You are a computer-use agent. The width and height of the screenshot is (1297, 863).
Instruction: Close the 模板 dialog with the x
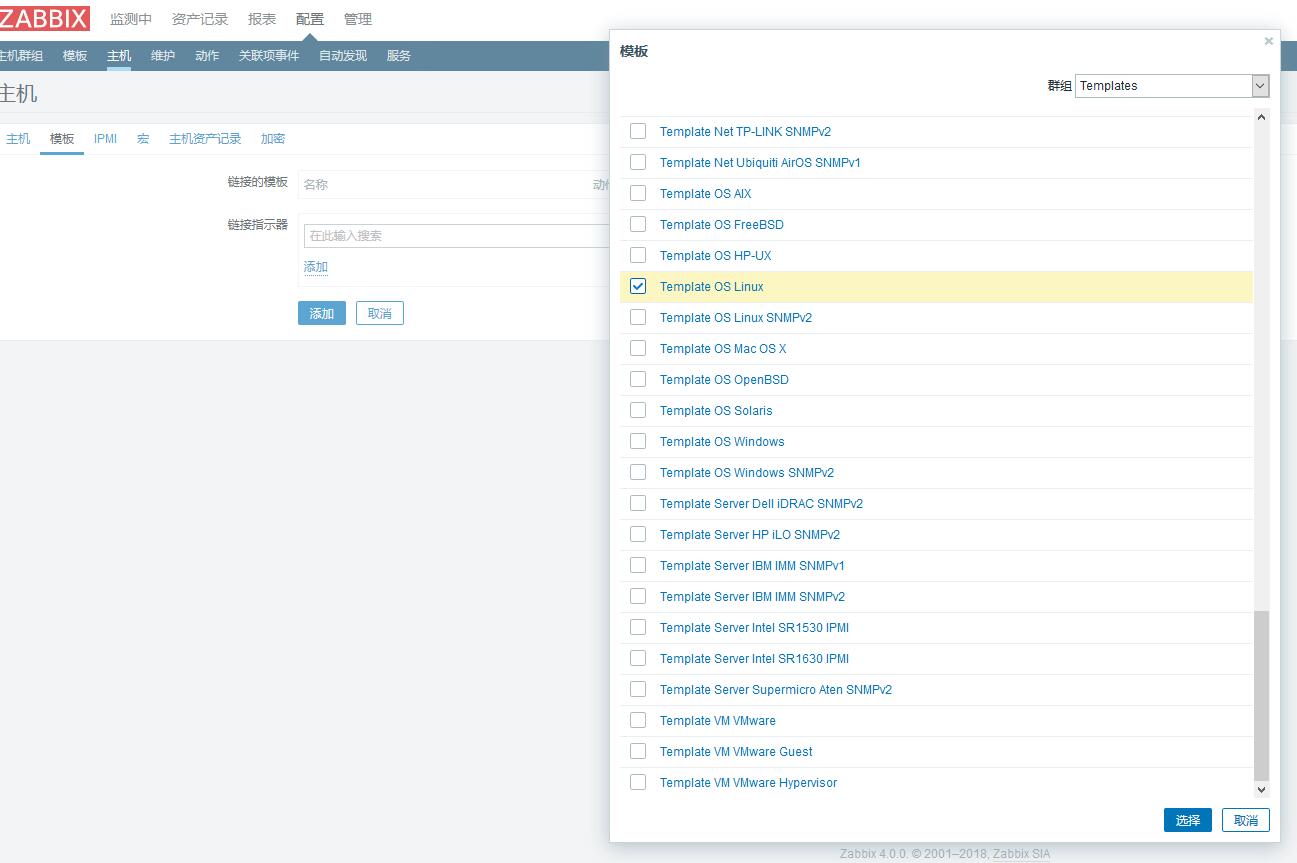pos(1268,41)
